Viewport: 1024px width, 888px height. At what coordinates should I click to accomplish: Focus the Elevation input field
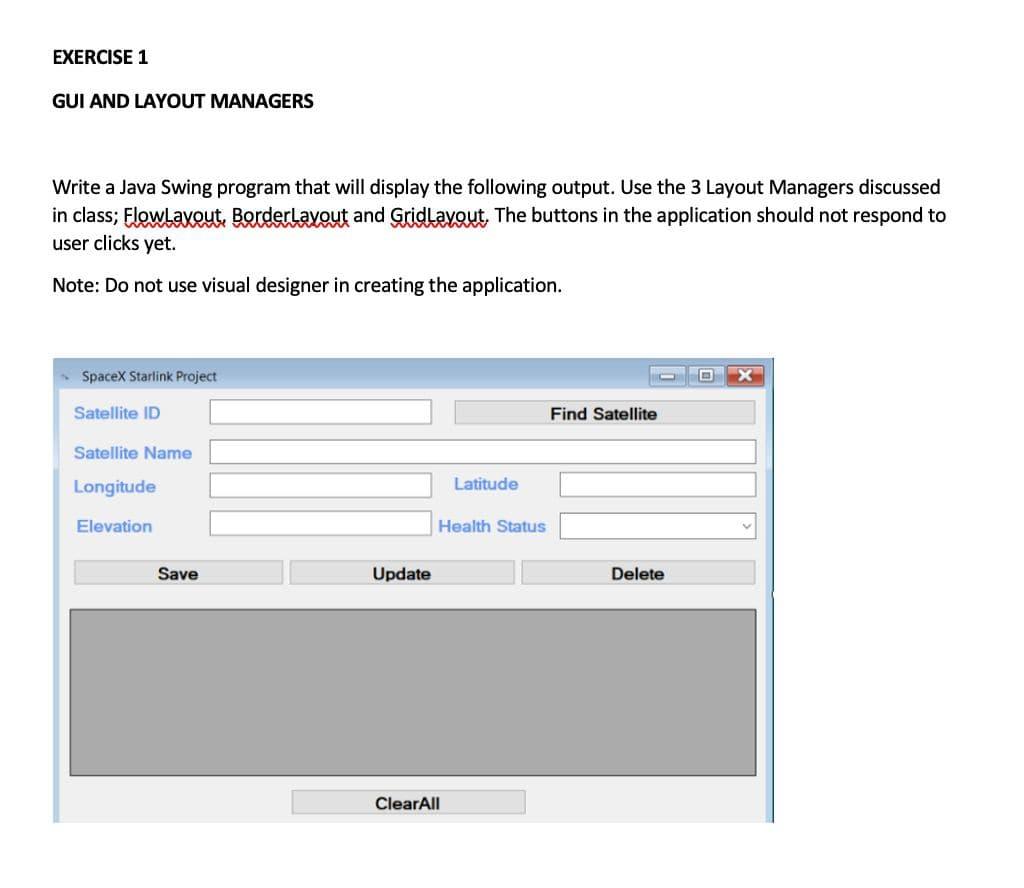click(320, 524)
